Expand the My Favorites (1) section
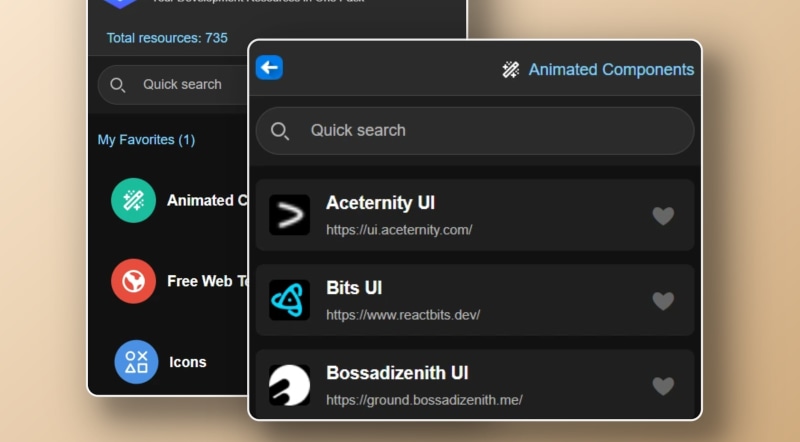Screen dimensions: 800x442 [x=146, y=140]
